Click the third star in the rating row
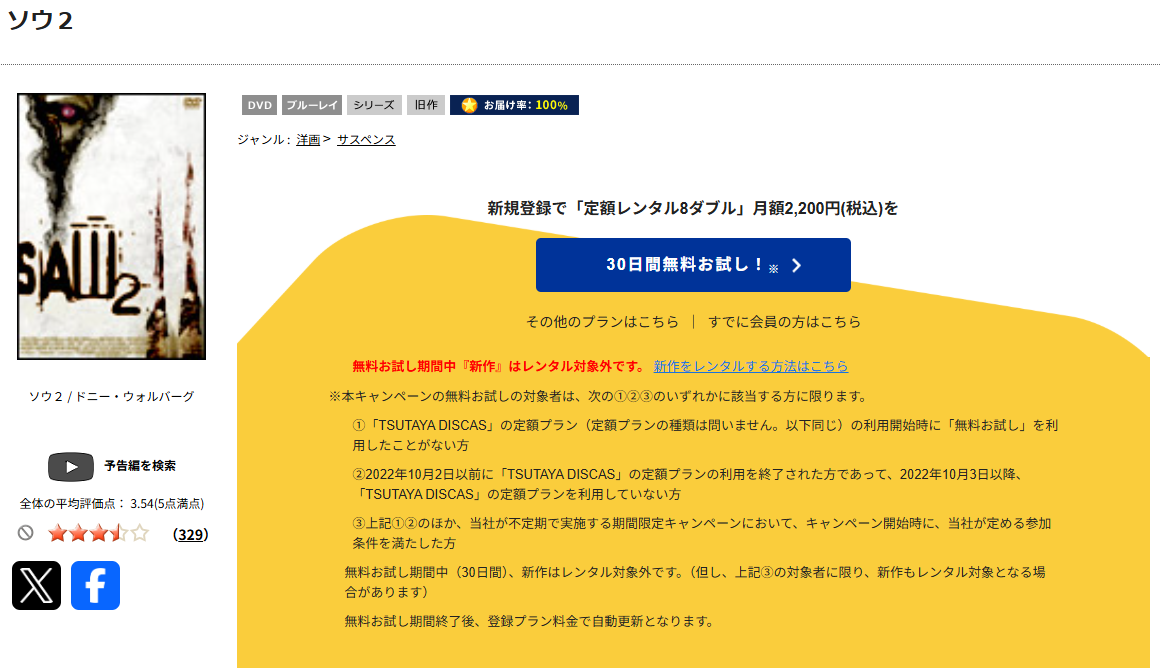Image resolution: width=1160 pixels, height=672 pixels. pyautogui.click(x=97, y=533)
